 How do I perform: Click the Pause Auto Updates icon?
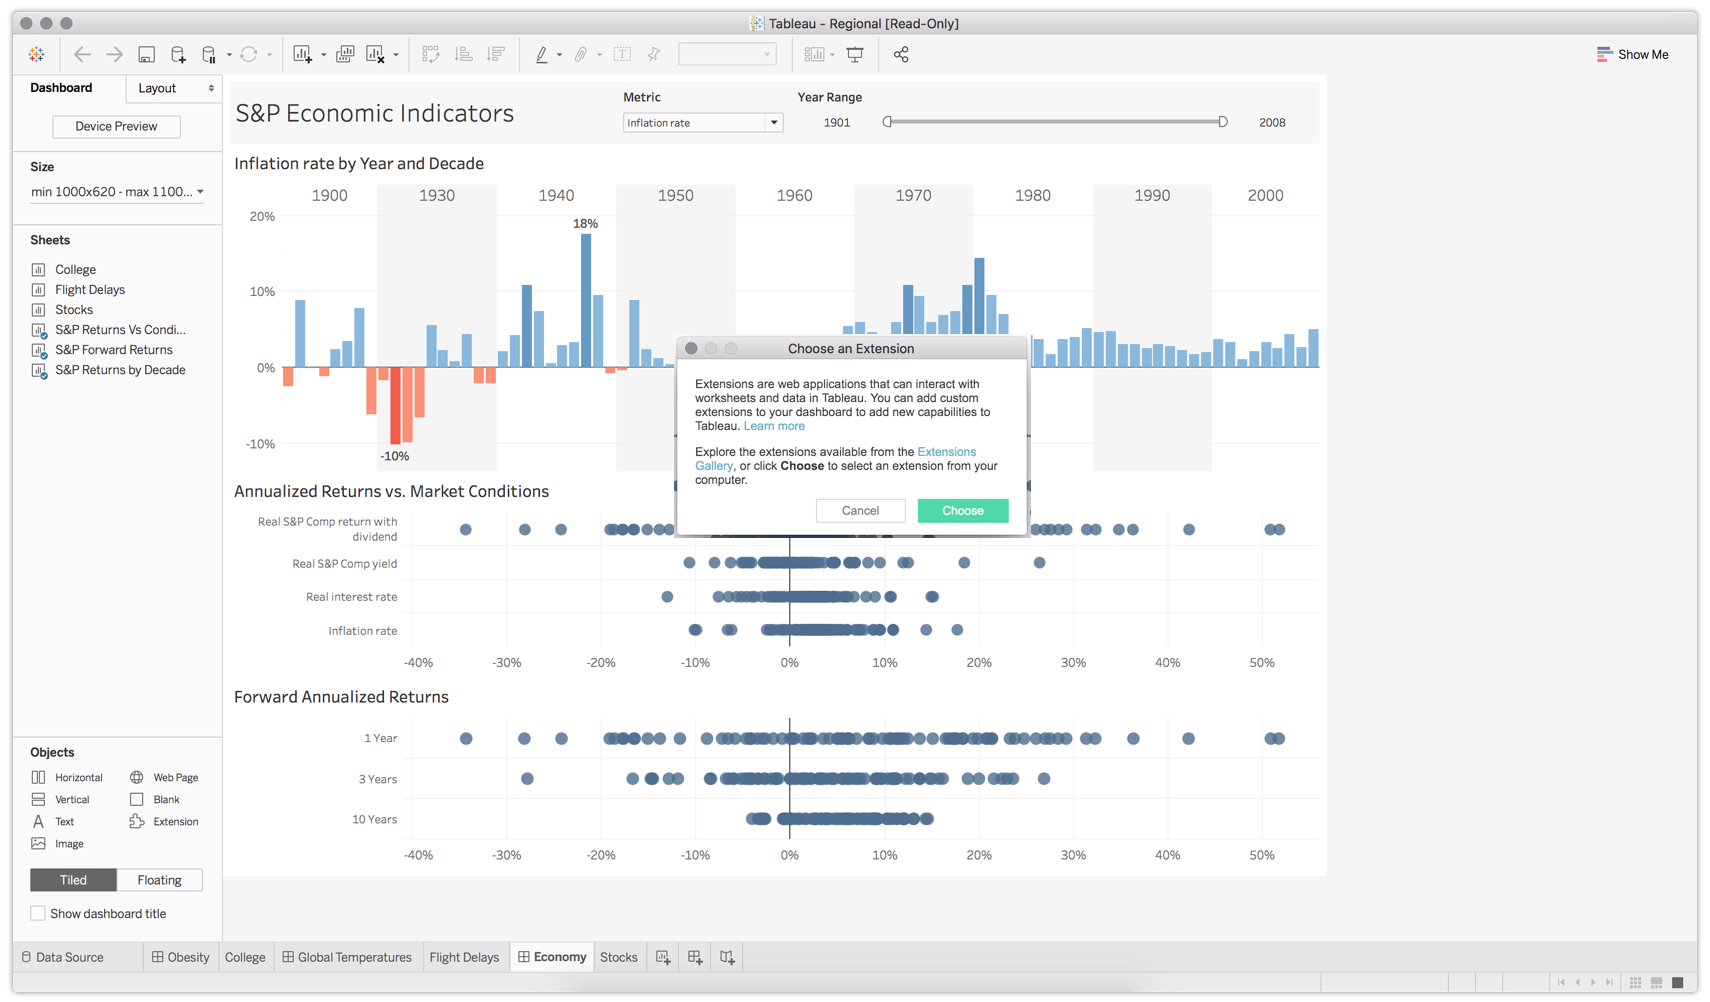click(209, 54)
